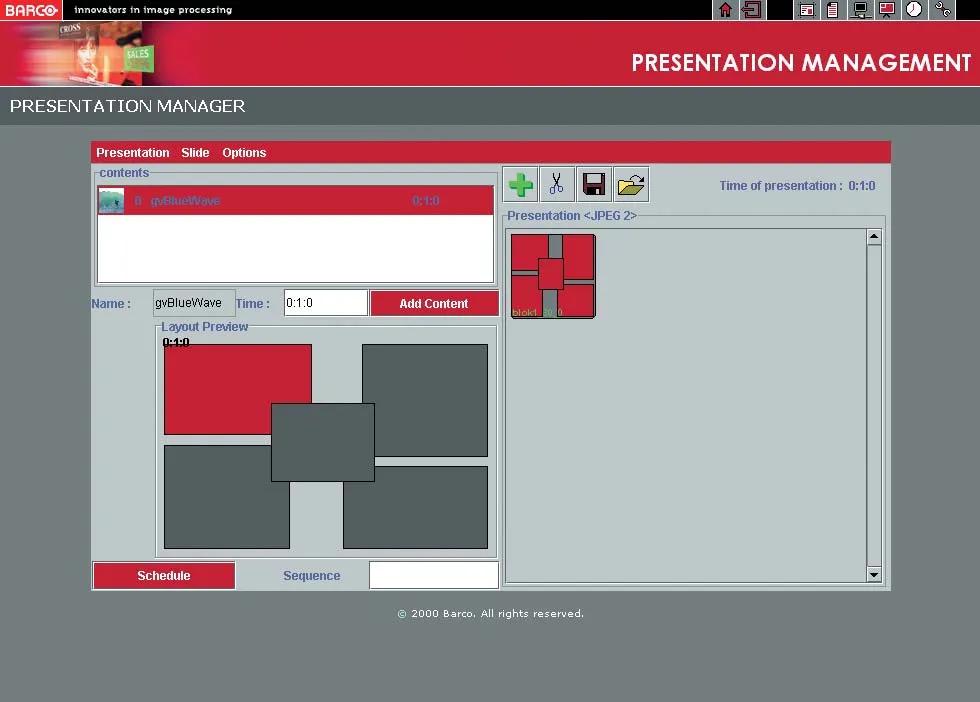This screenshot has width=980, height=702.
Task: Click the logout arrow icon in top bar
Action: pos(752,10)
